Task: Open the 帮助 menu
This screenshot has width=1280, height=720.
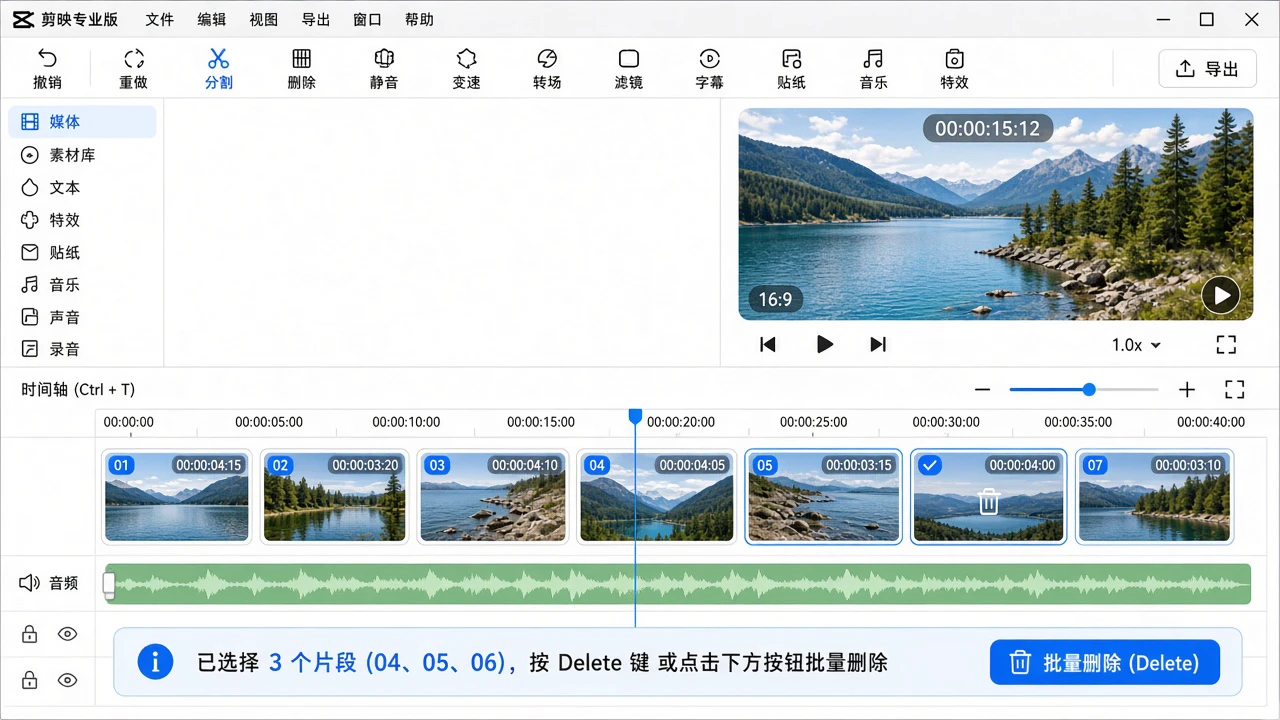Action: click(420, 20)
